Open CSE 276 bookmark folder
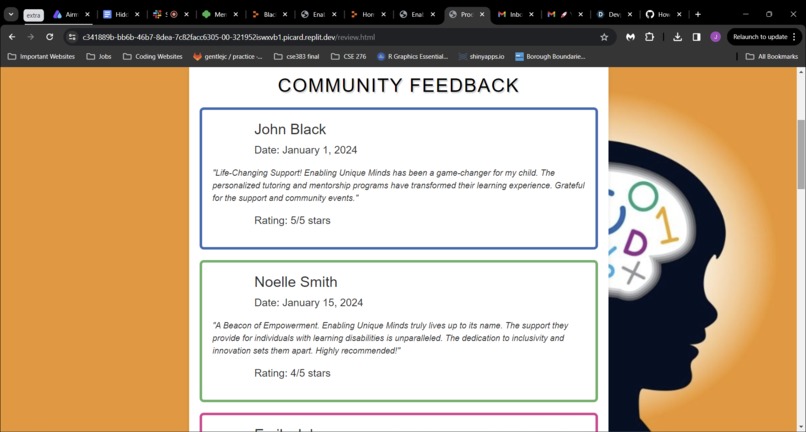The image size is (806, 432). 349,57
